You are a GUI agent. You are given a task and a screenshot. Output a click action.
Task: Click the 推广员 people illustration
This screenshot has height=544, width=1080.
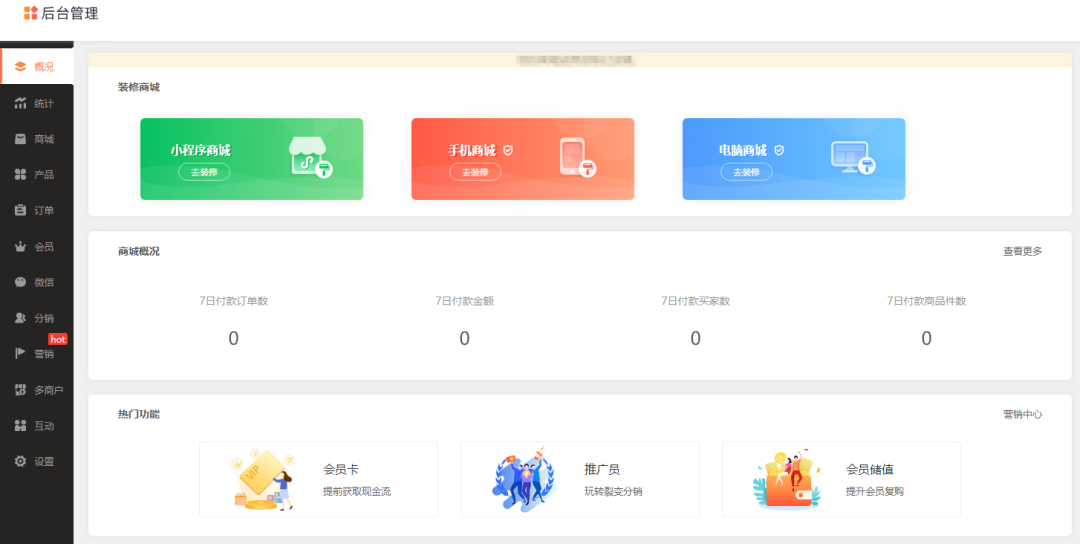click(524, 479)
